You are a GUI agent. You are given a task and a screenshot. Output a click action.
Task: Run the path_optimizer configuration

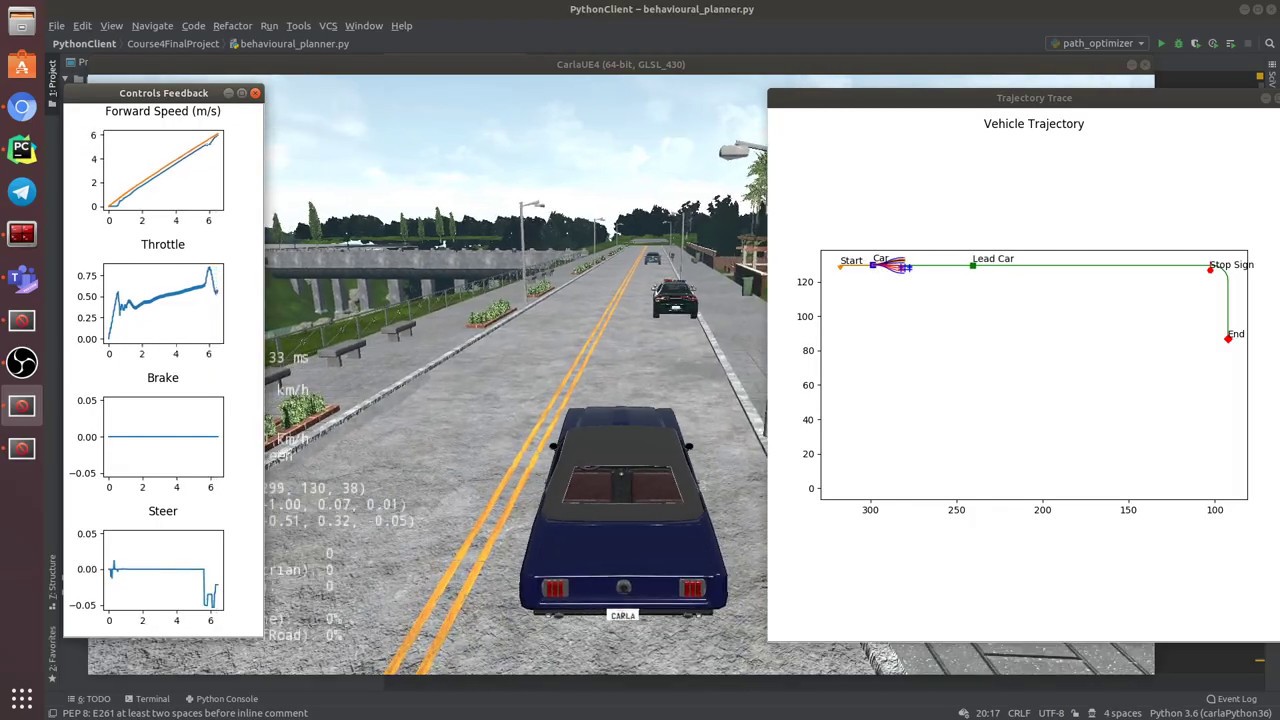tap(1161, 44)
